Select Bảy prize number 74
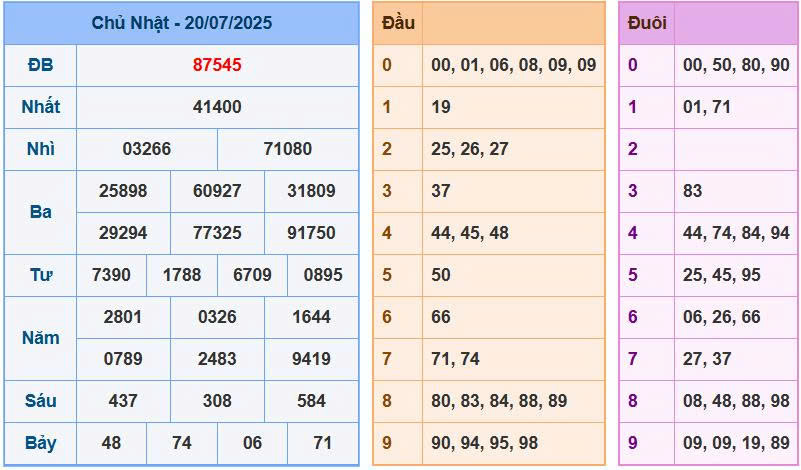 tap(182, 442)
